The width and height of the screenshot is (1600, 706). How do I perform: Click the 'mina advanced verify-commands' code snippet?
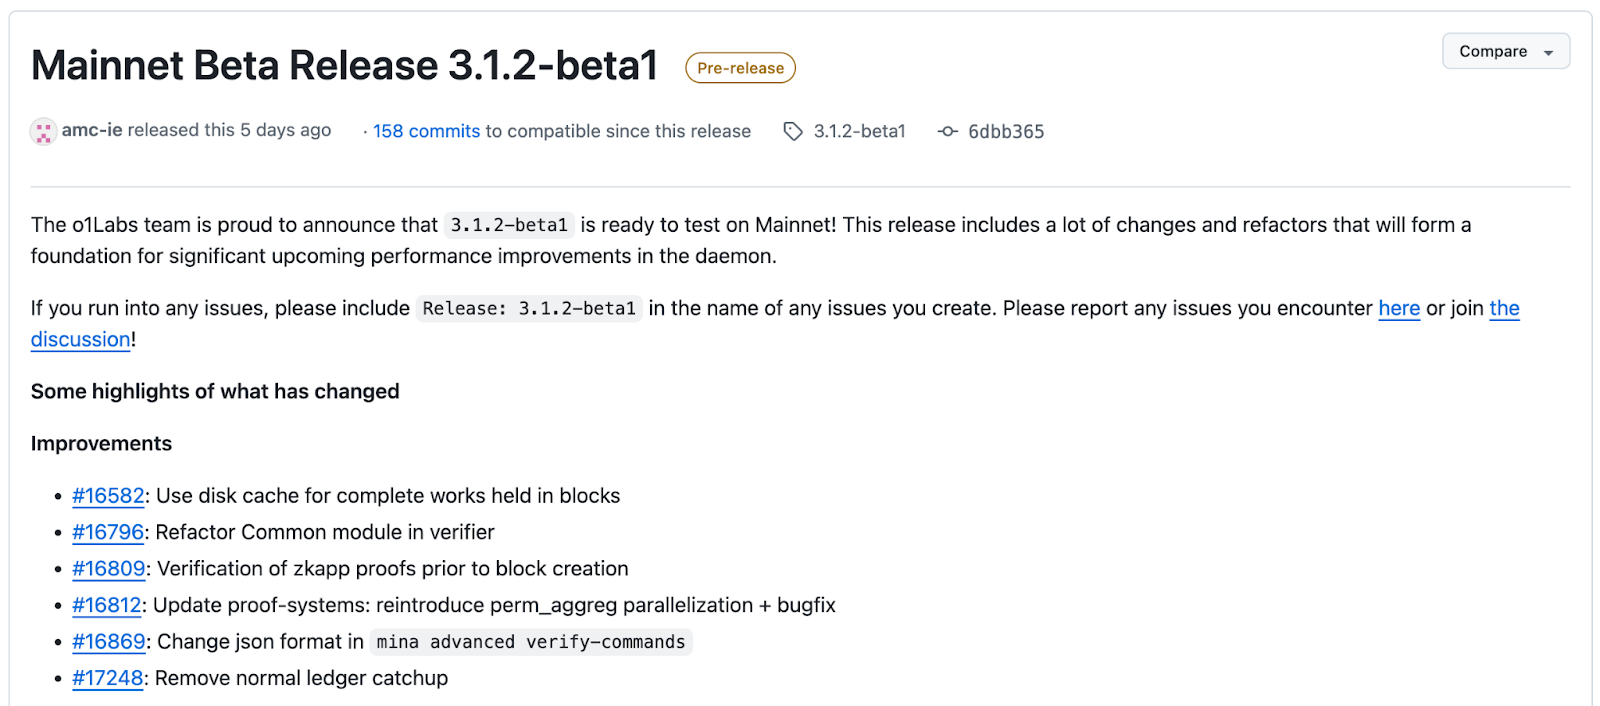tap(531, 642)
